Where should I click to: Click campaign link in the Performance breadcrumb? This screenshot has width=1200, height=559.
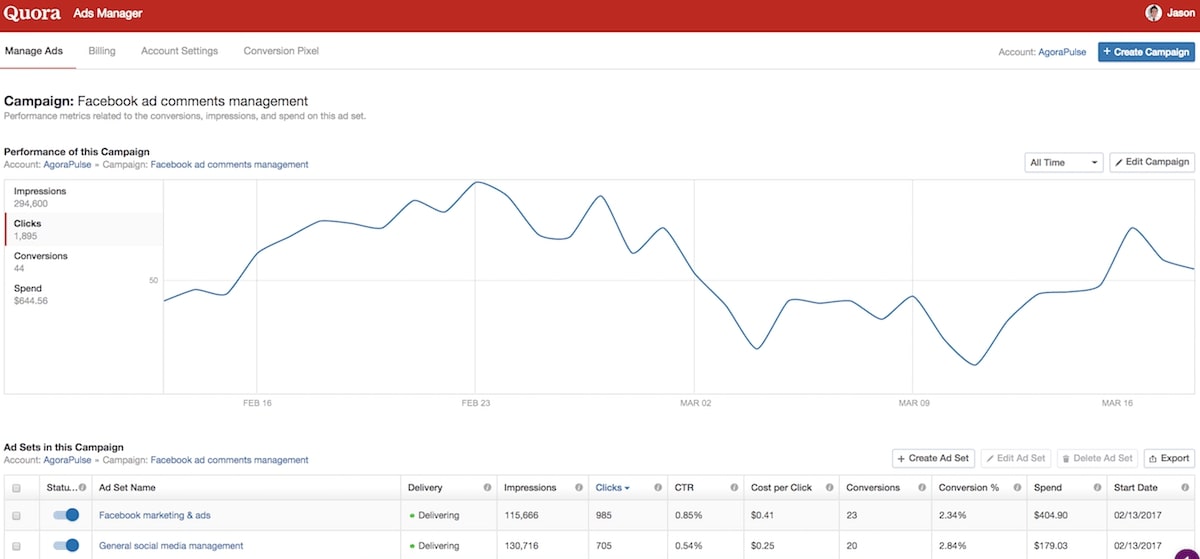pyautogui.click(x=229, y=165)
